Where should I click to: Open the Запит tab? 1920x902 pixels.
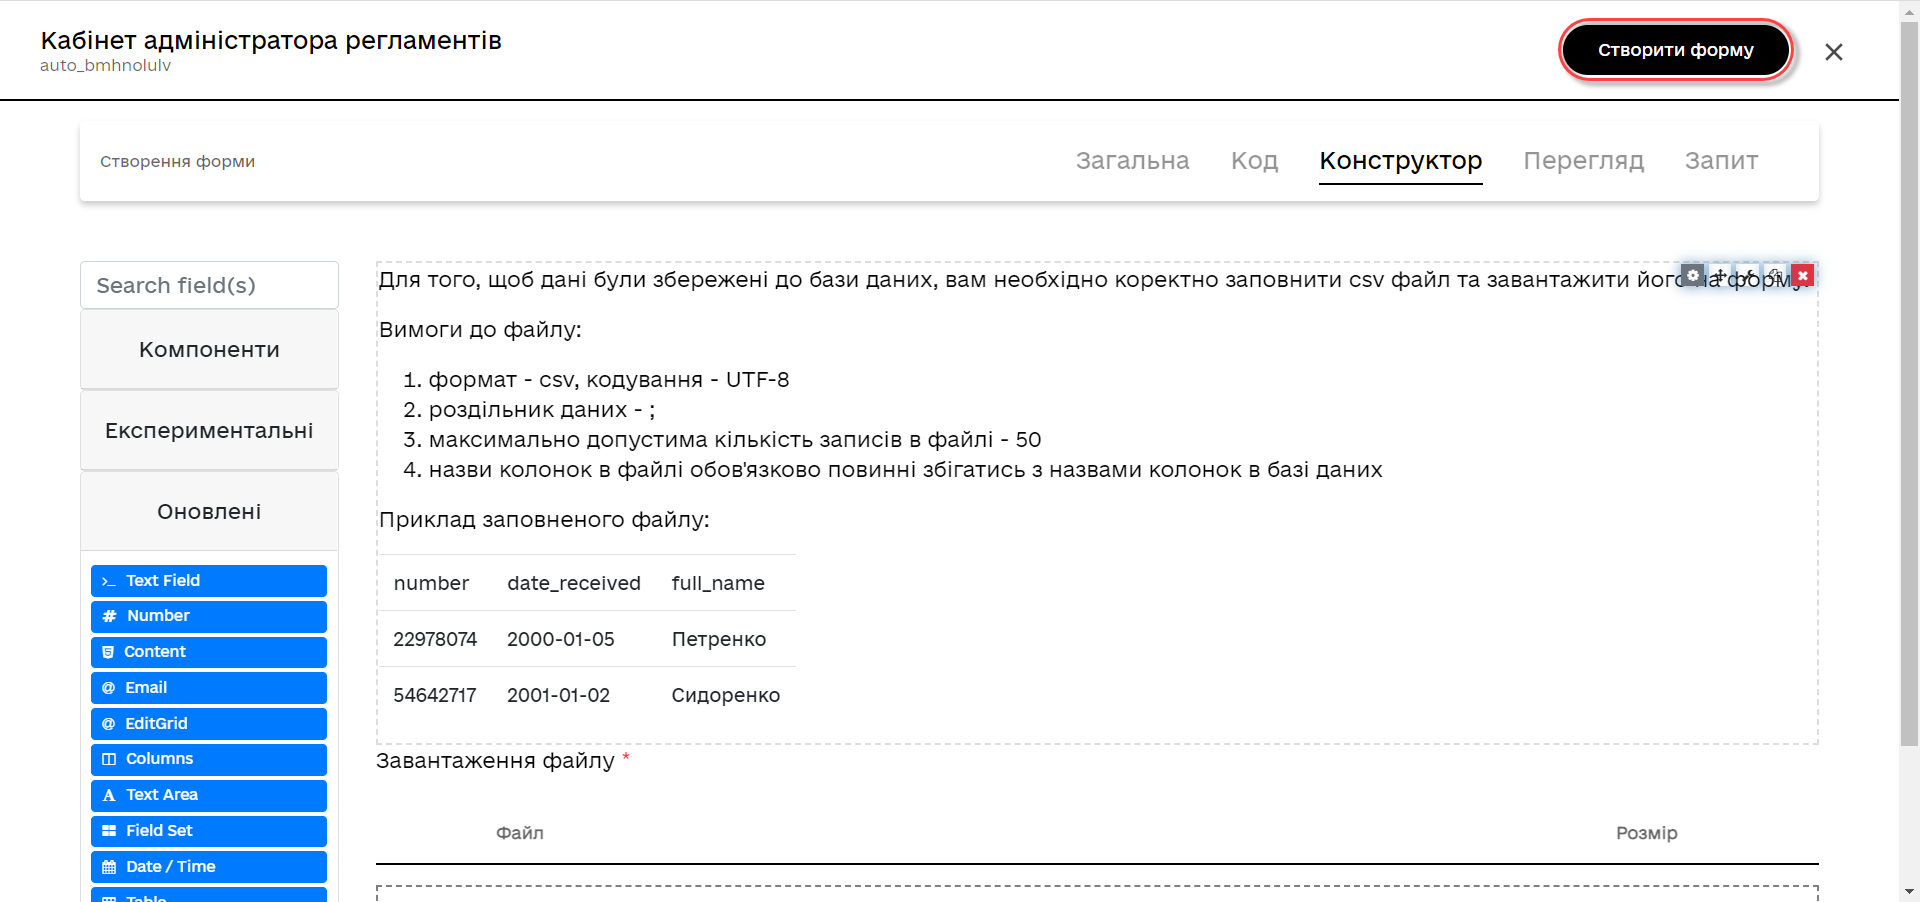coord(1721,161)
